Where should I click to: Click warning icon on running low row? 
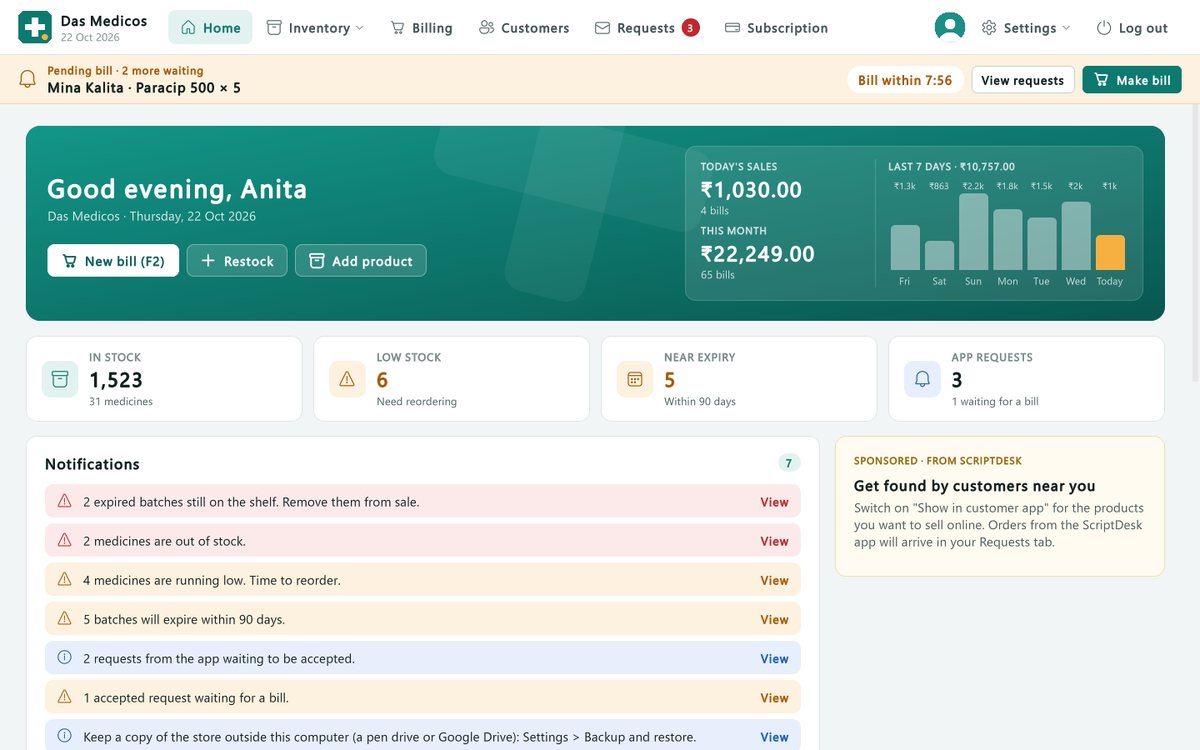[65, 579]
